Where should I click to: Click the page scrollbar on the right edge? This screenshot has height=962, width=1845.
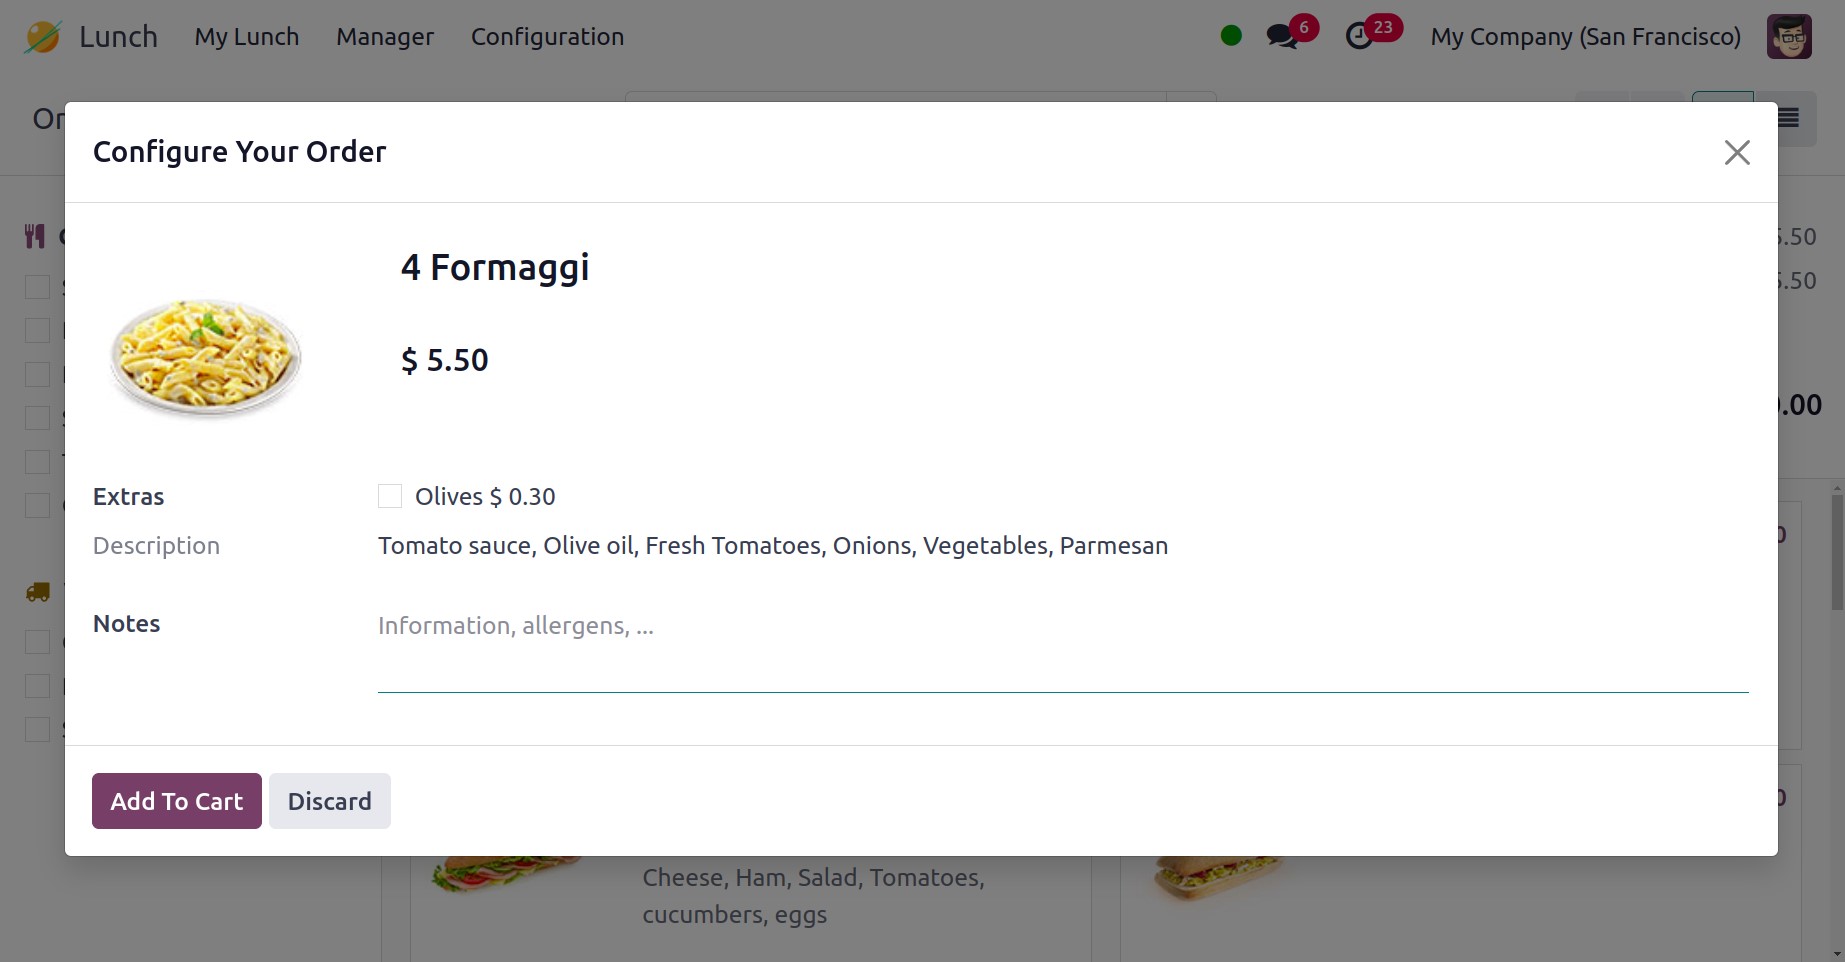1836,550
